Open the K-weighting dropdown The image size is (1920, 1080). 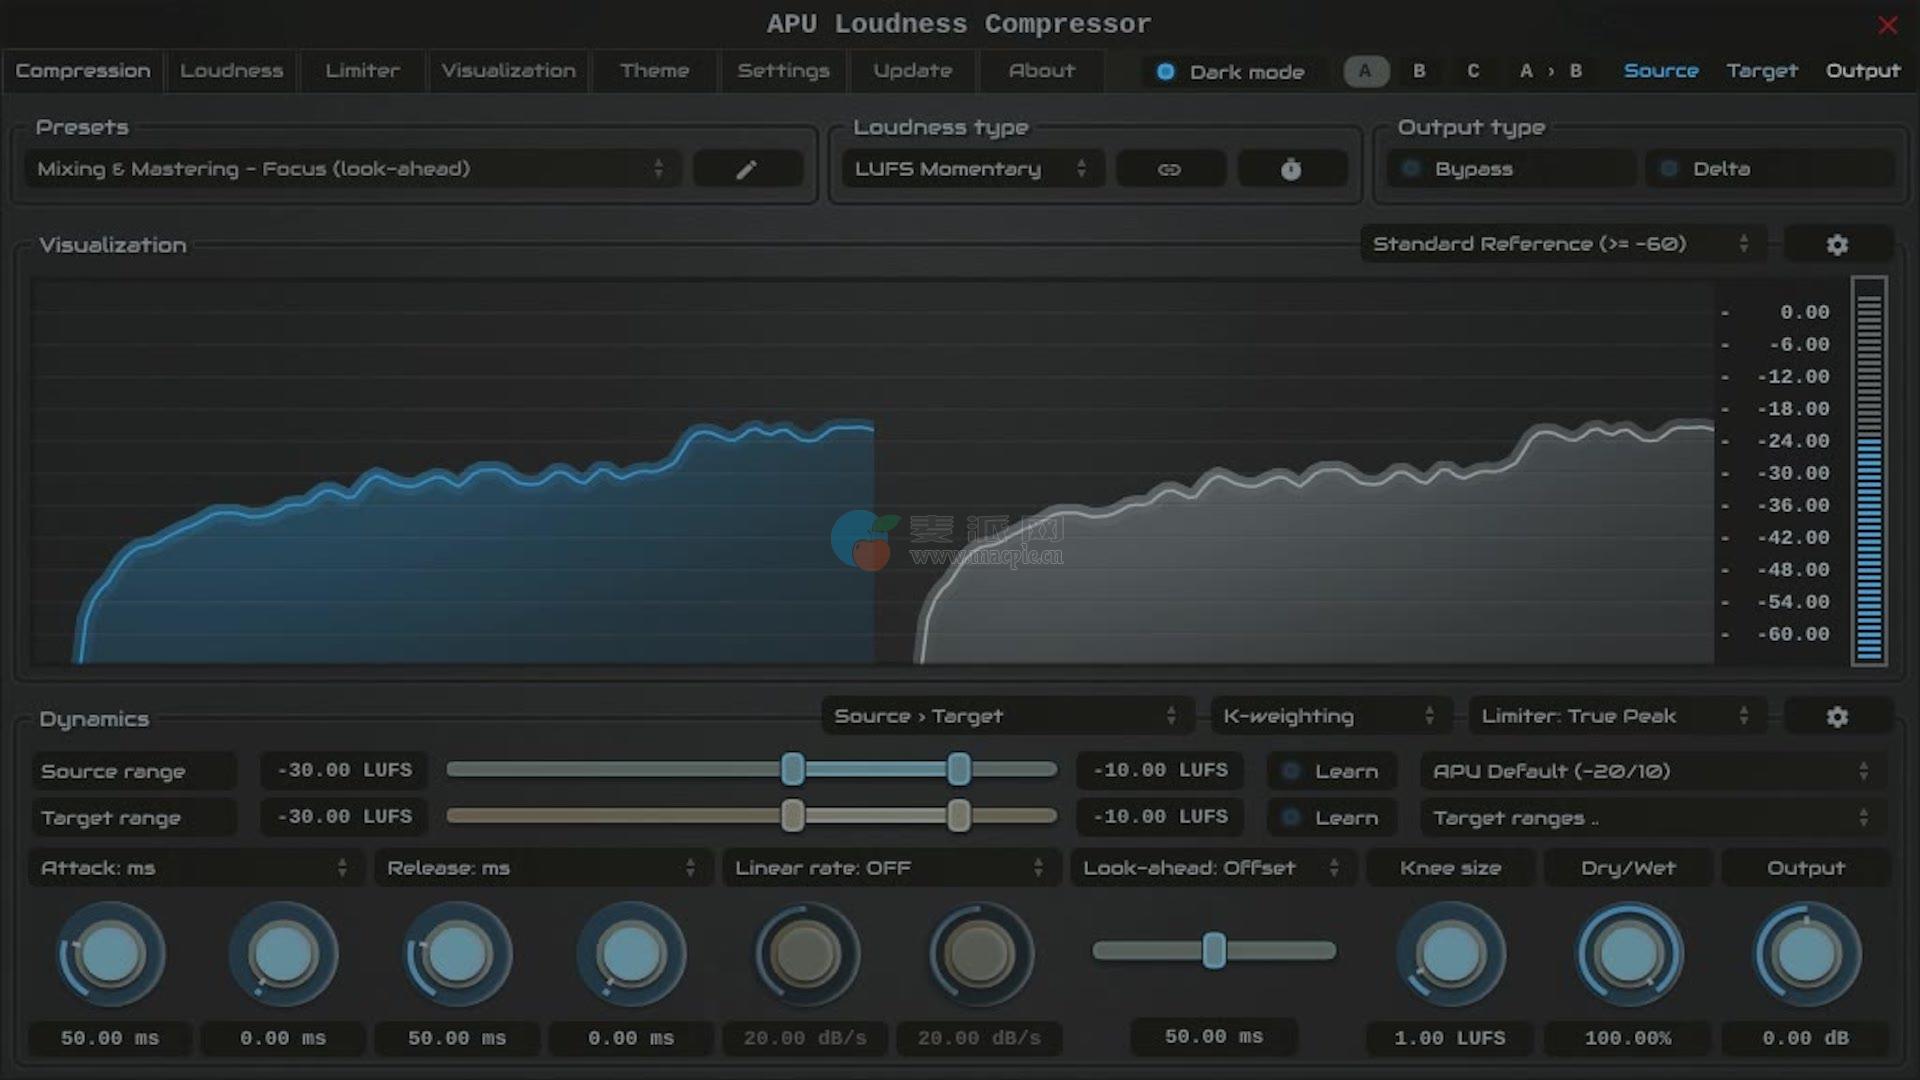[1331, 716]
